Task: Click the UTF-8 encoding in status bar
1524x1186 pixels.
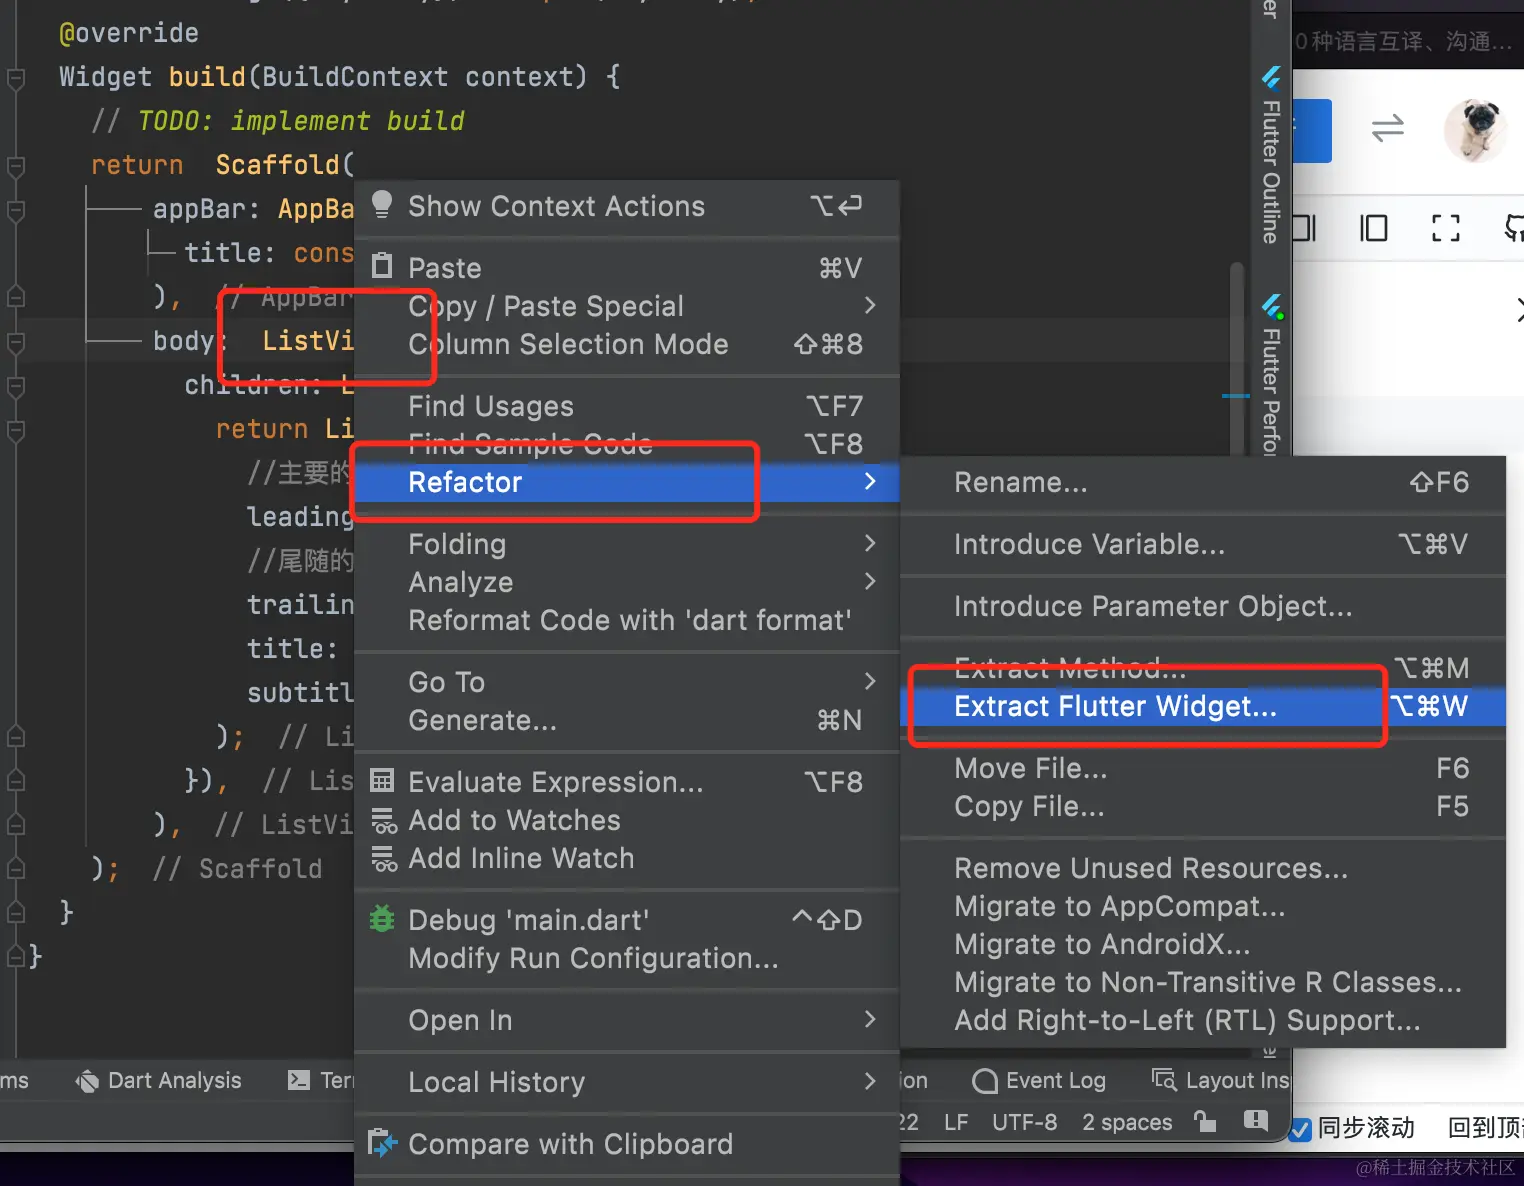Action: pos(1024,1122)
